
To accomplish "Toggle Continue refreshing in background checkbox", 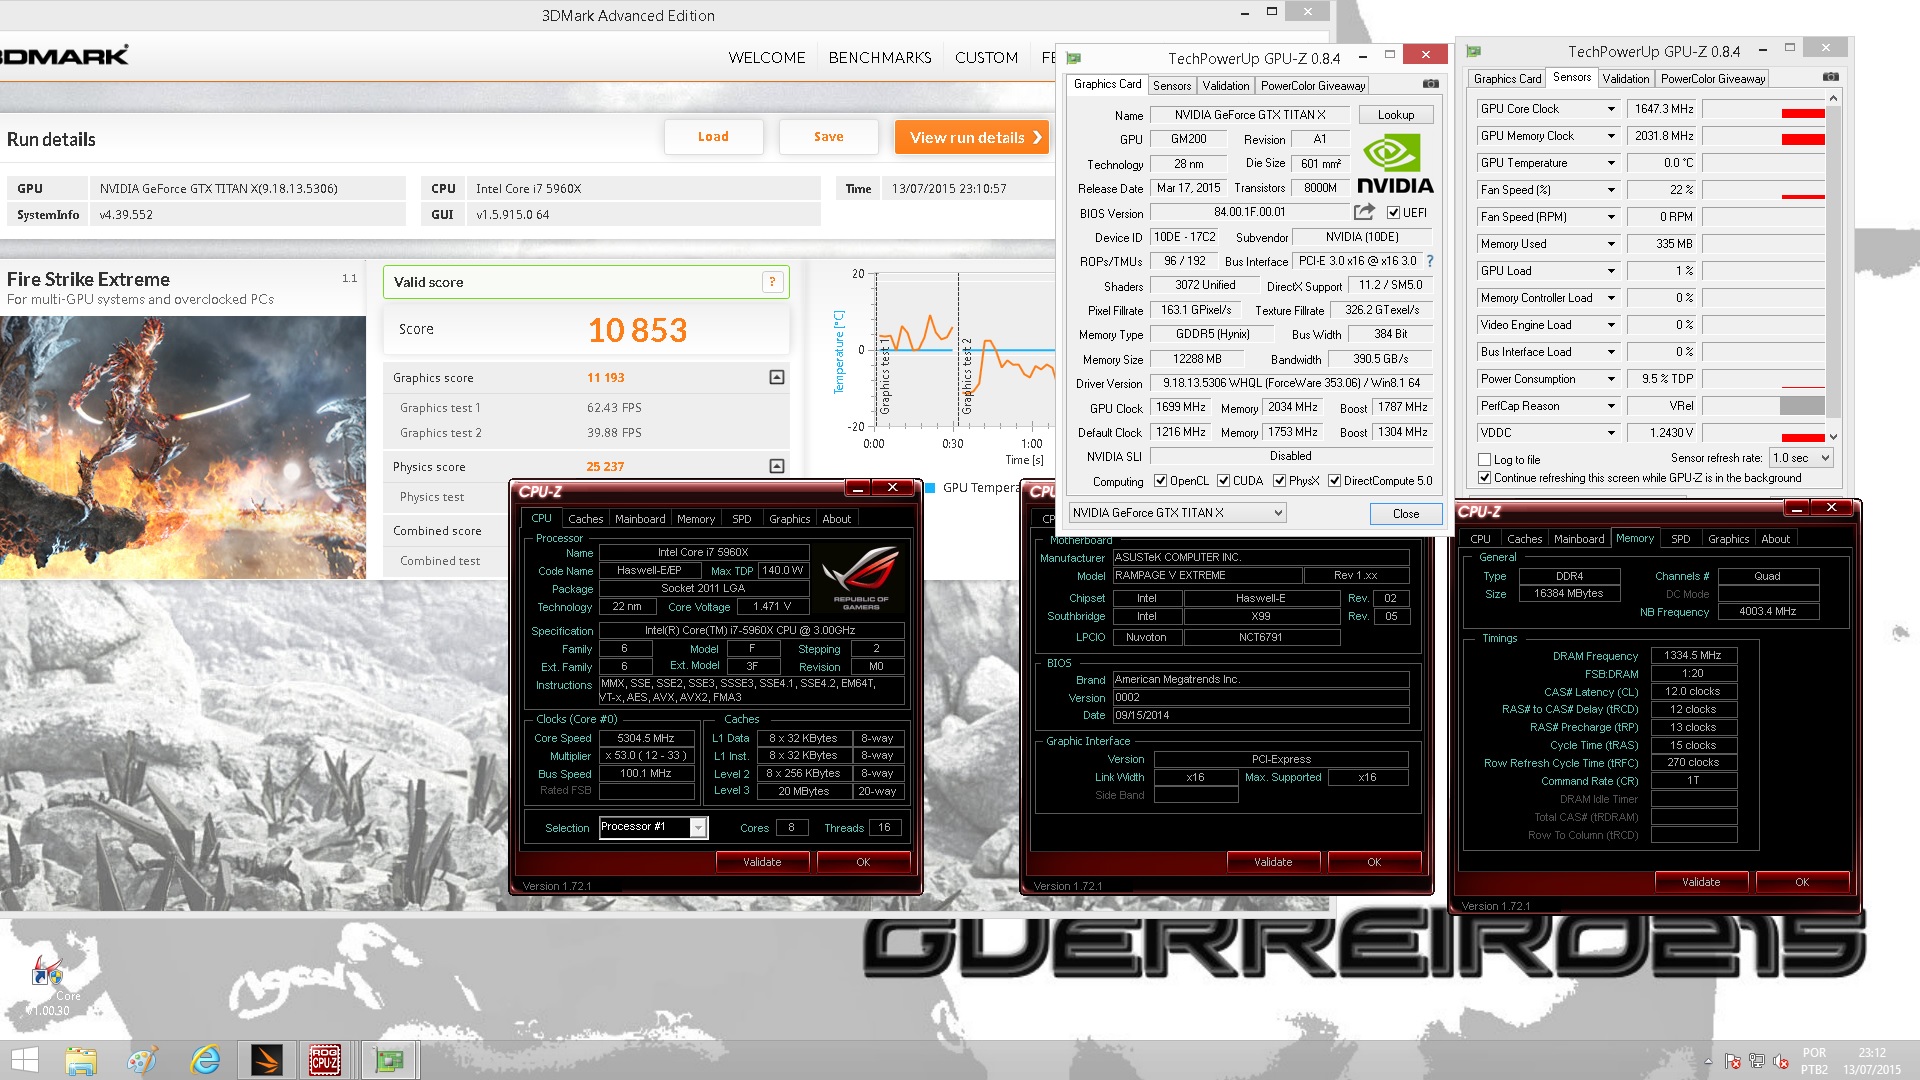I will [1485, 478].
